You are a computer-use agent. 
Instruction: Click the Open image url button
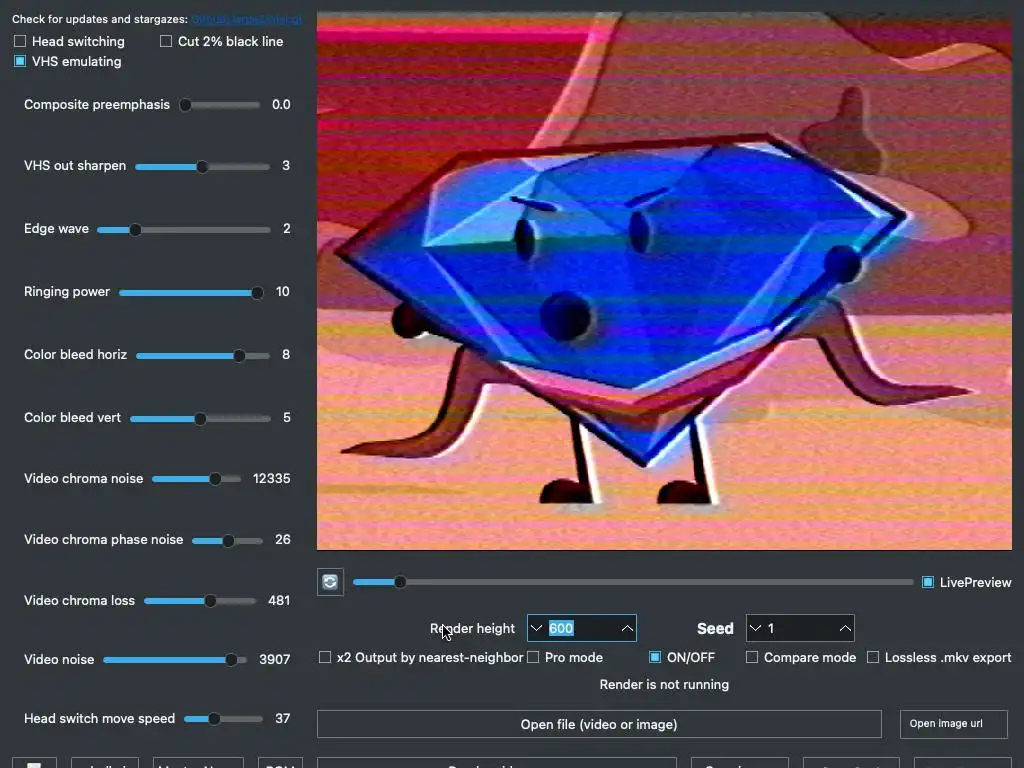pos(953,724)
